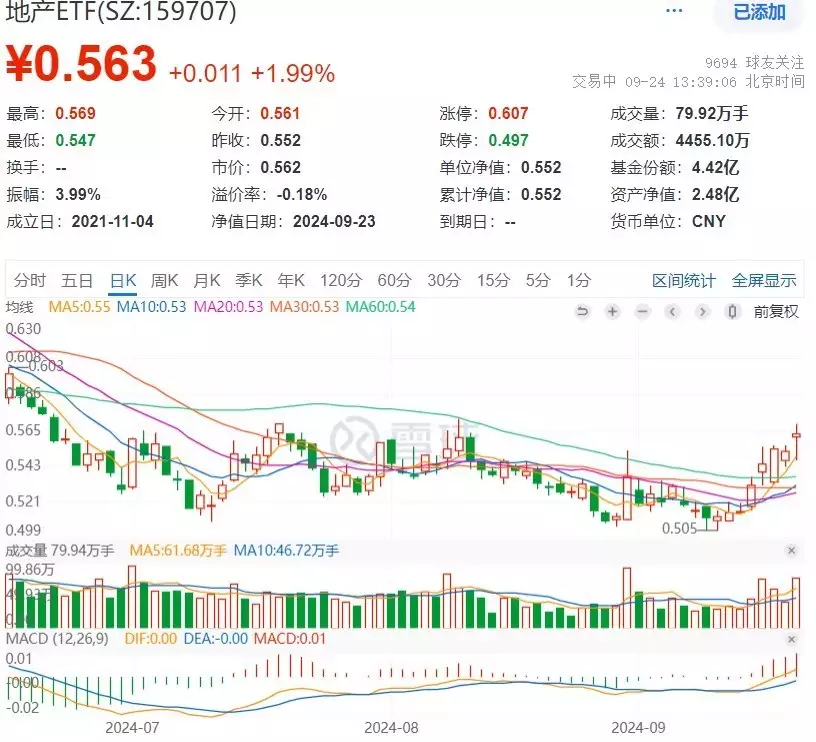
Task: Select the 月K chart tab
Action: click(207, 280)
